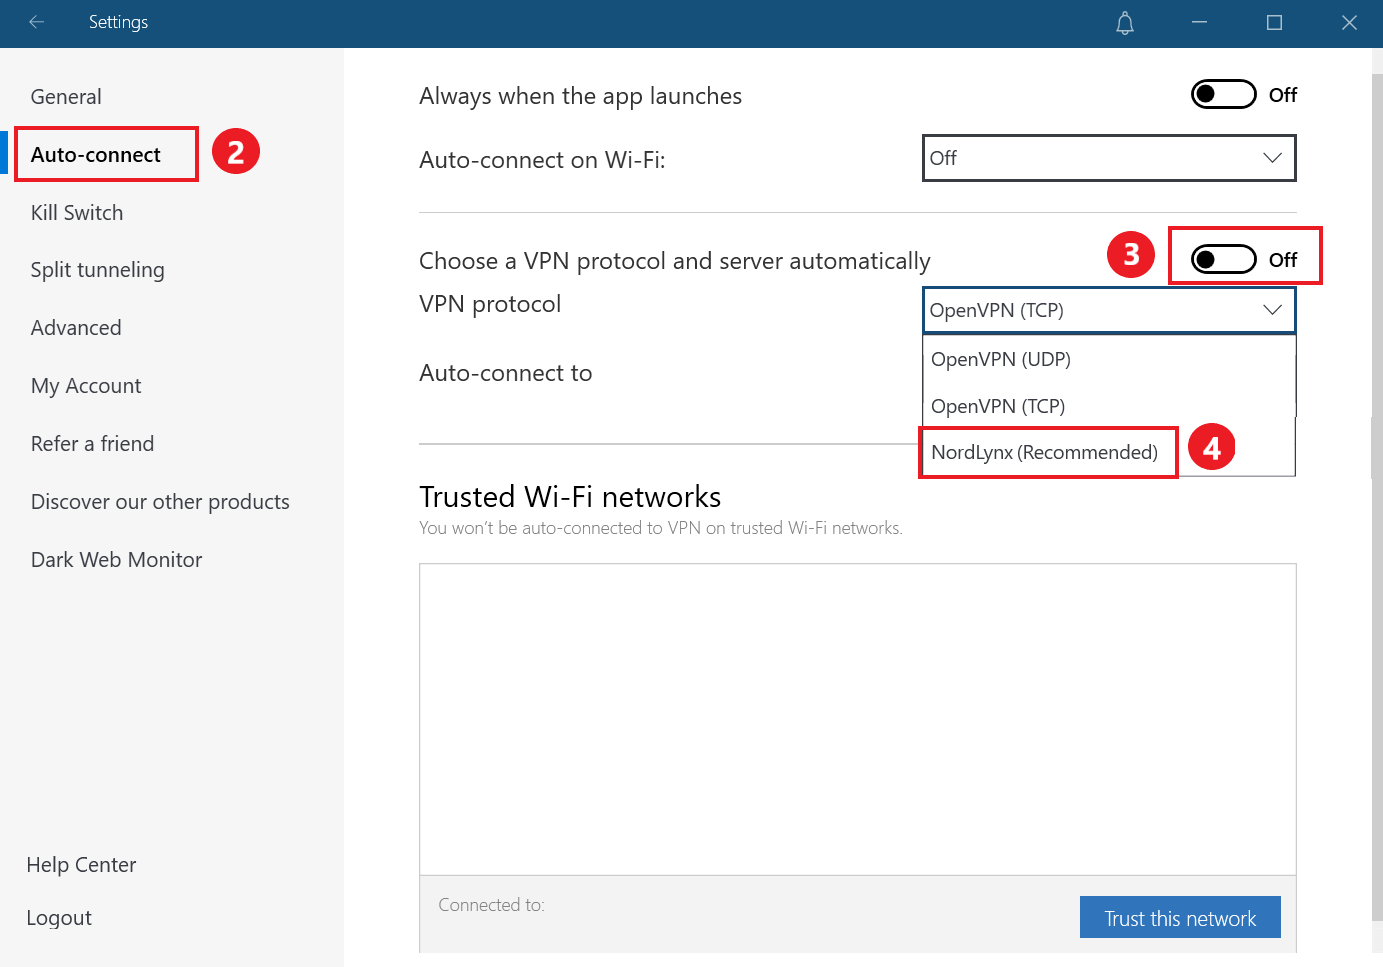Image resolution: width=1383 pixels, height=967 pixels.
Task: Close the Settings window
Action: click(x=1349, y=22)
